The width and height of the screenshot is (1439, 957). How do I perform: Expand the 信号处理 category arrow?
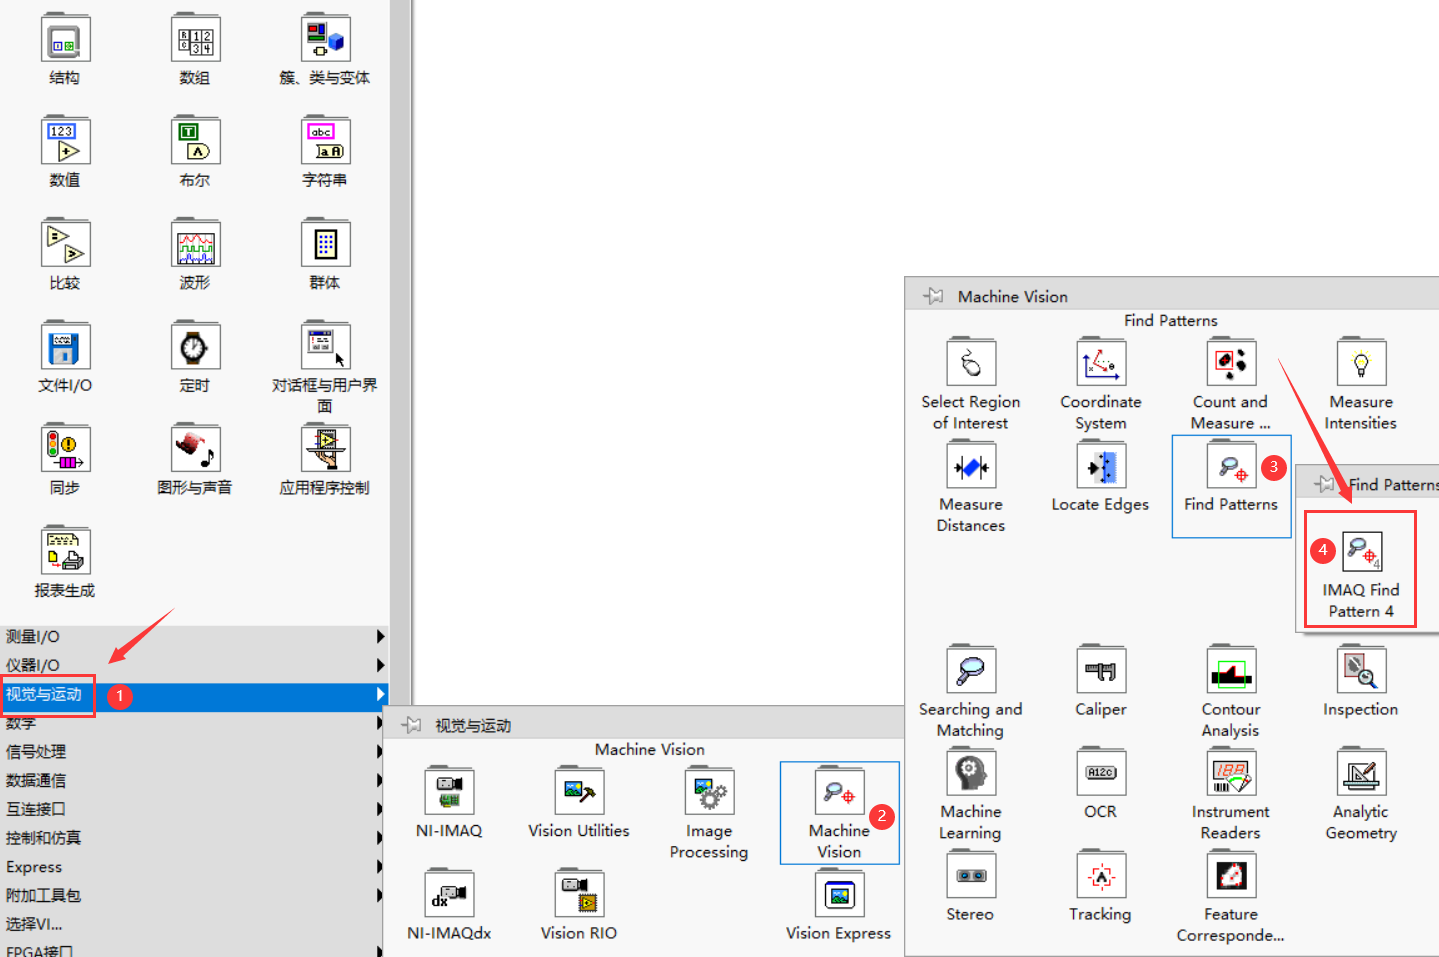click(380, 751)
